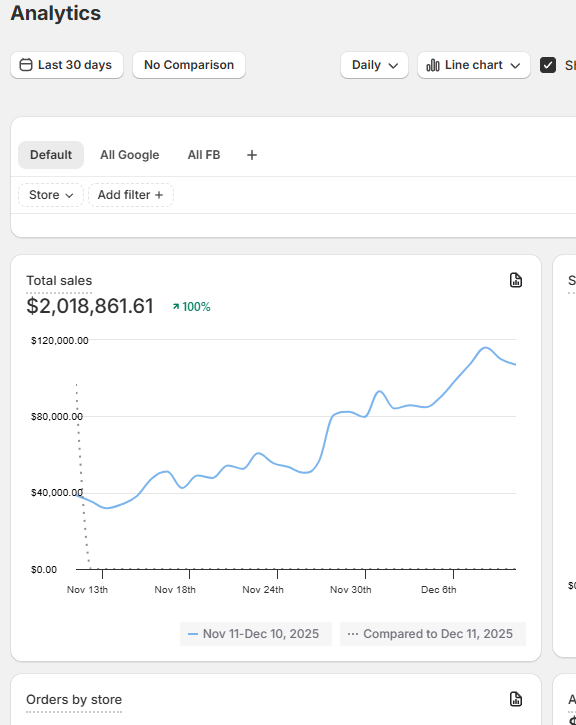The image size is (576, 725).
Task: Click the $40,000.00 axis label
Action: click(57, 493)
